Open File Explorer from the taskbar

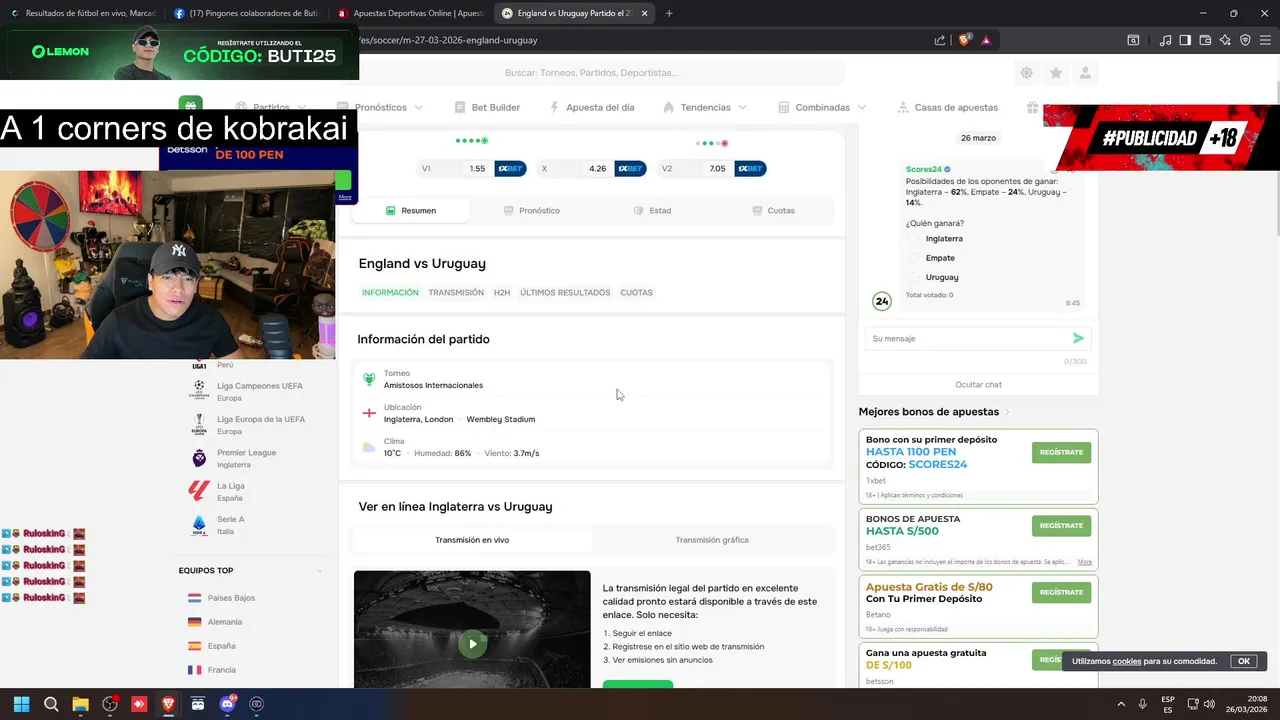[80, 704]
